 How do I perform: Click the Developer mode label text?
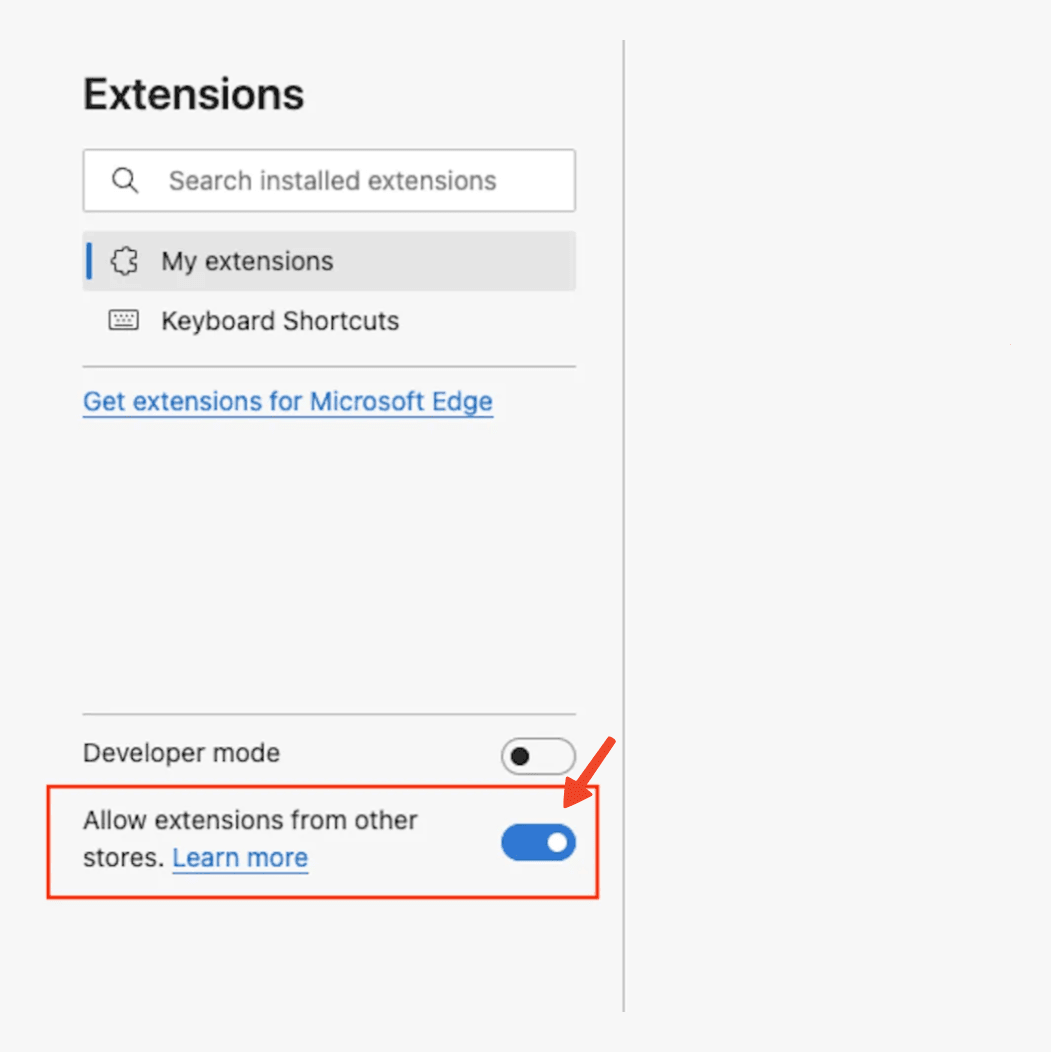tap(181, 753)
